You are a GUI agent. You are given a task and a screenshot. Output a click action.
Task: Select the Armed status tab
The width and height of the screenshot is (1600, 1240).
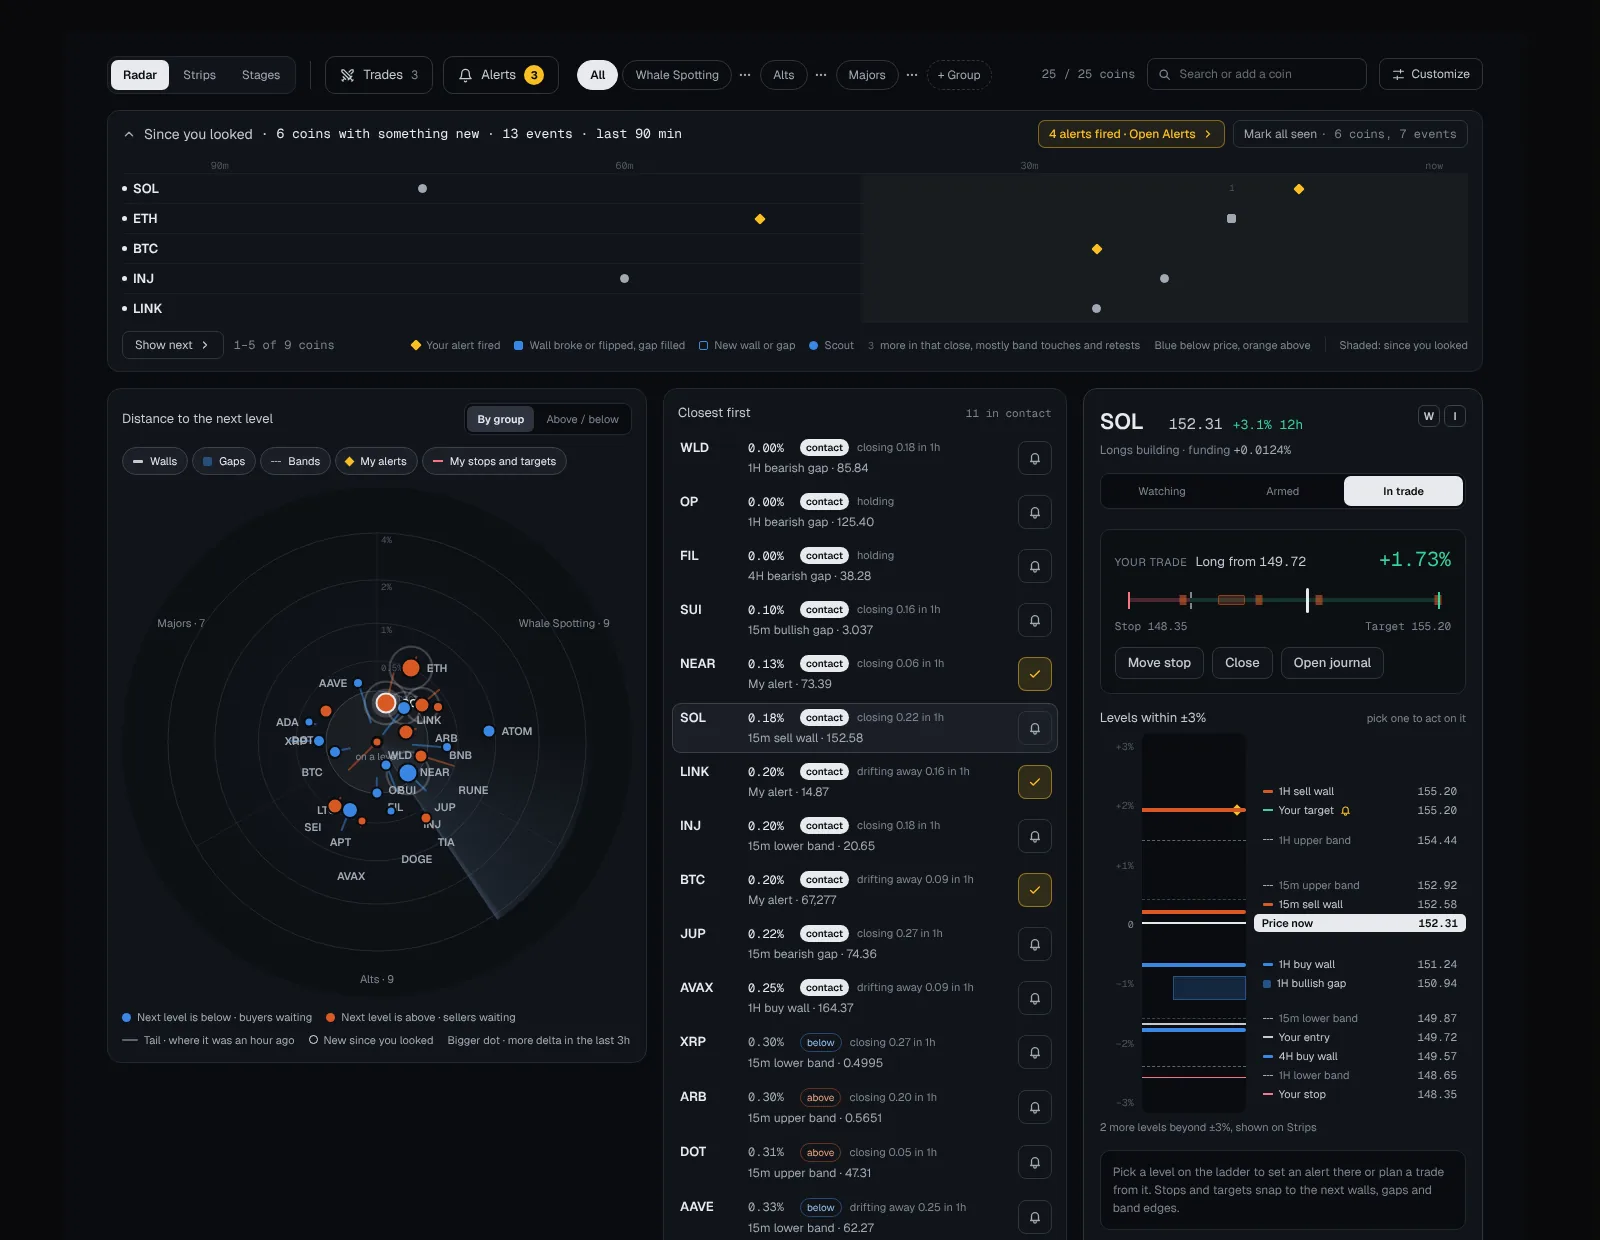[1282, 491]
